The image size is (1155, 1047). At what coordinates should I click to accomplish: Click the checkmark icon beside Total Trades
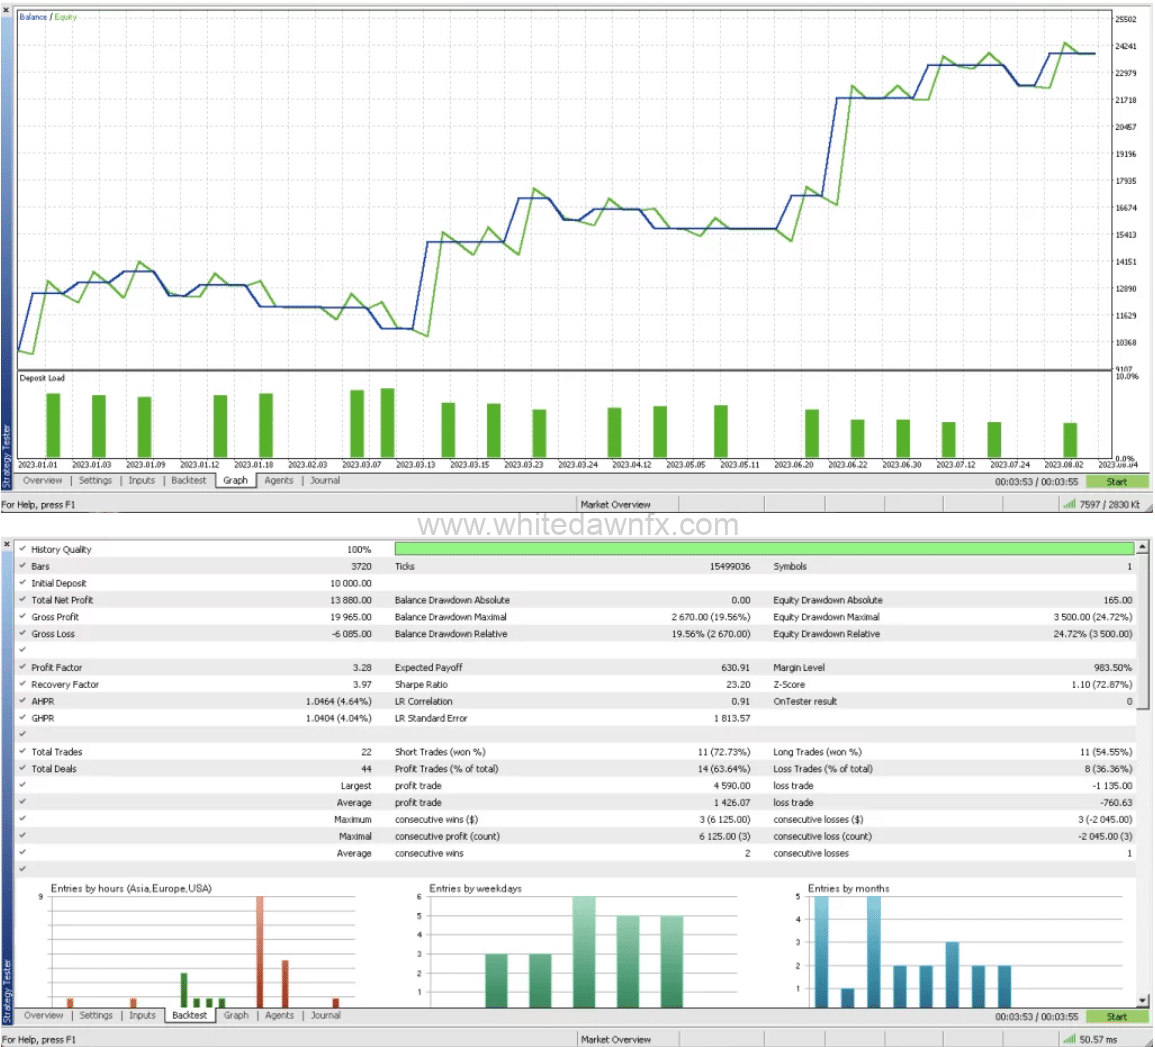22,752
